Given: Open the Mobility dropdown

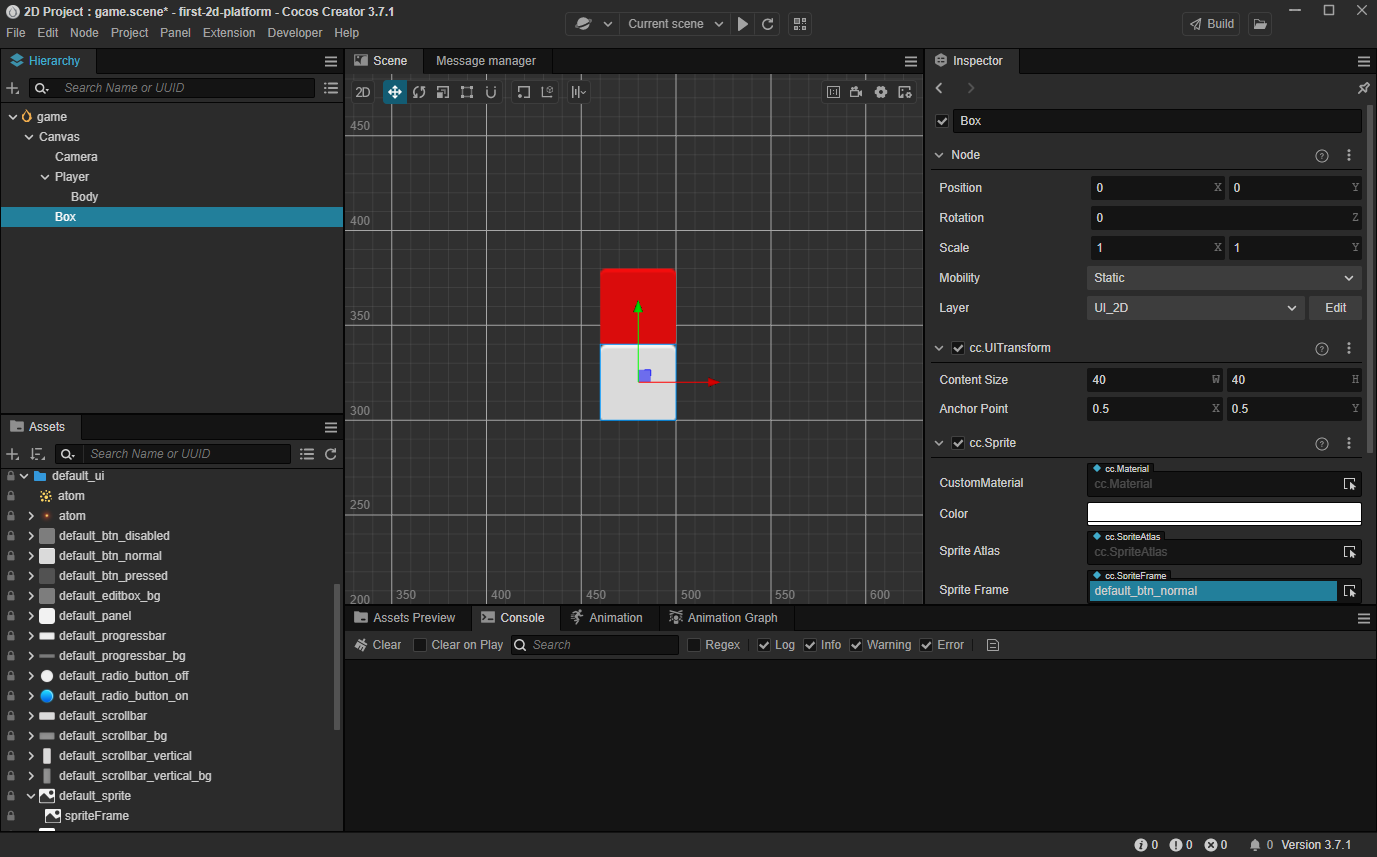Looking at the screenshot, I should (1223, 278).
